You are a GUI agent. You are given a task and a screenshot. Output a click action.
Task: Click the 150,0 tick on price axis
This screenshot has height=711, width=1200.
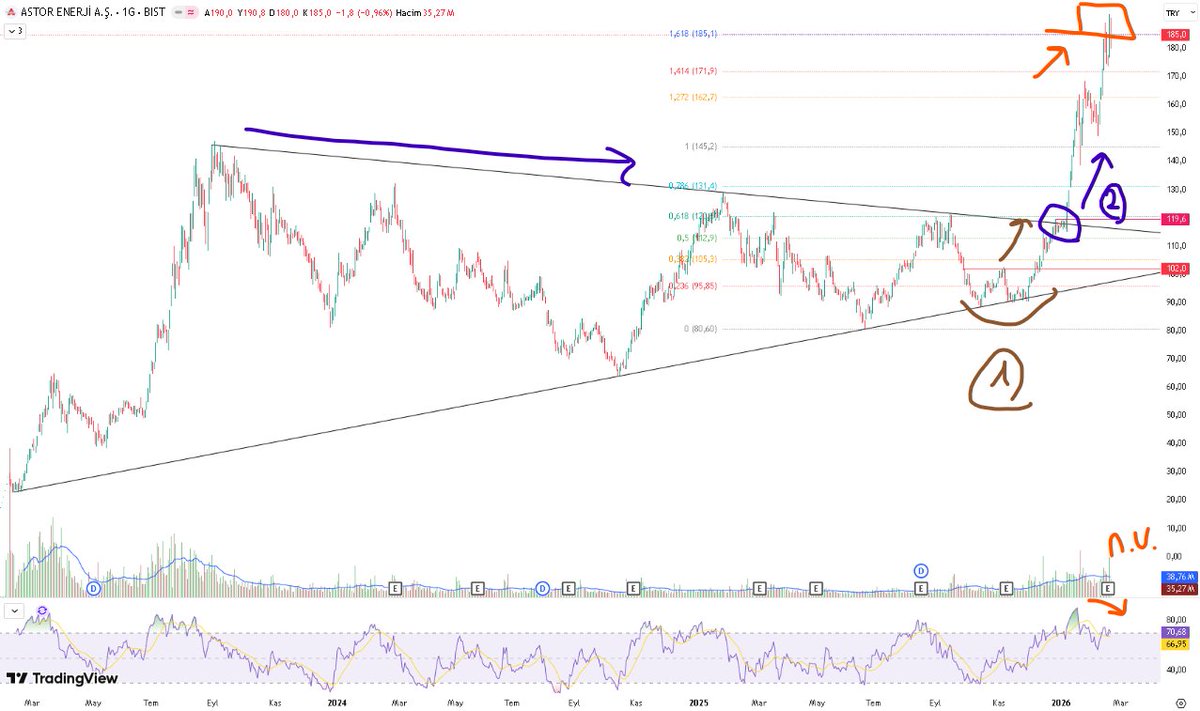(1175, 132)
